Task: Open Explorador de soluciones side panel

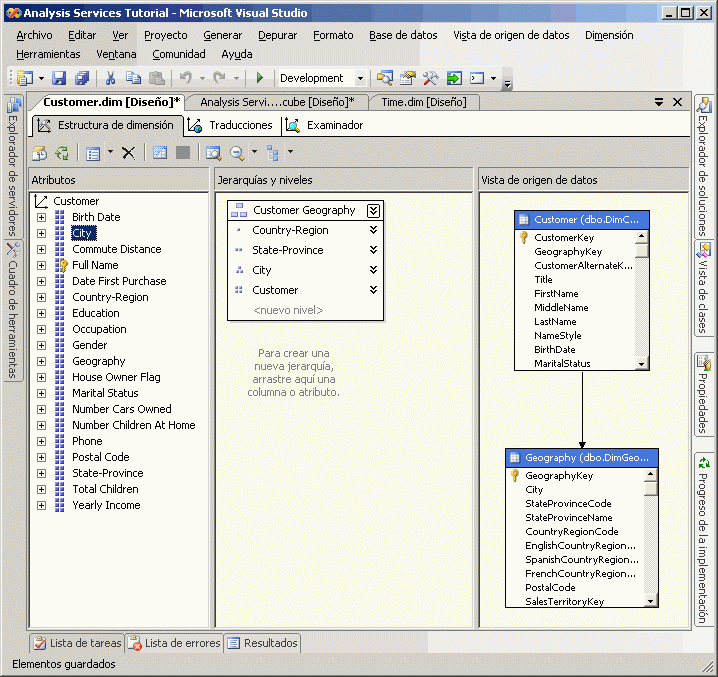Action: pyautogui.click(x=703, y=167)
